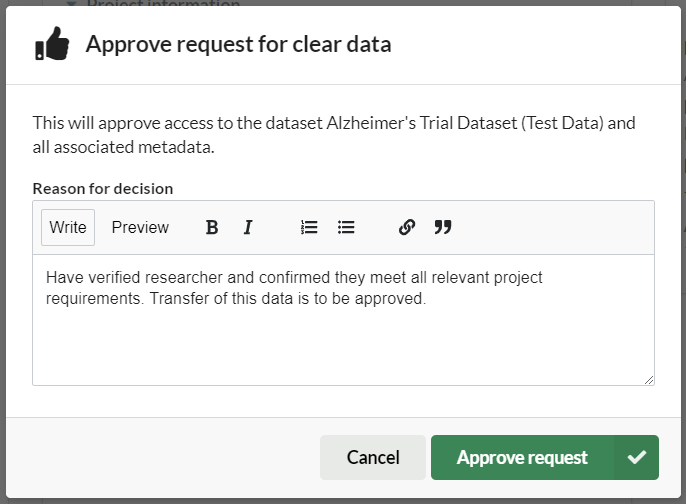The width and height of the screenshot is (686, 504).
Task: Switch to the Write tab
Action: [x=68, y=227]
